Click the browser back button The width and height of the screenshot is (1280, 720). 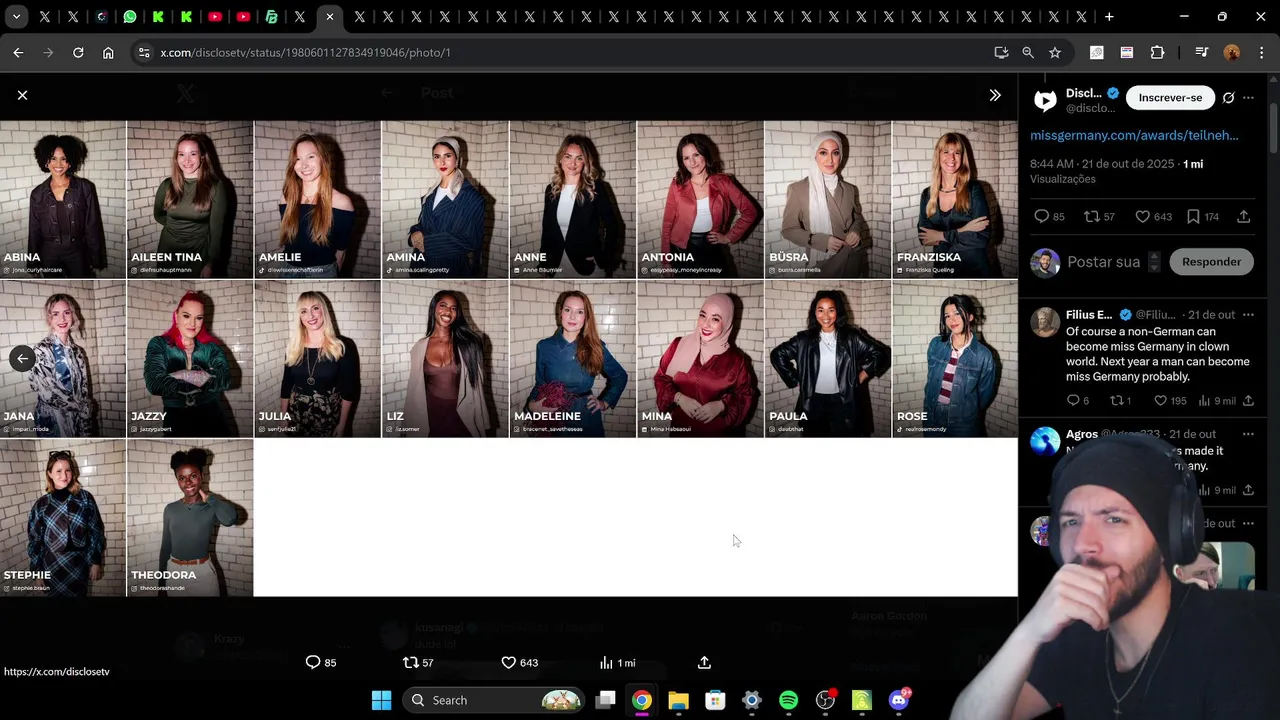[18, 52]
